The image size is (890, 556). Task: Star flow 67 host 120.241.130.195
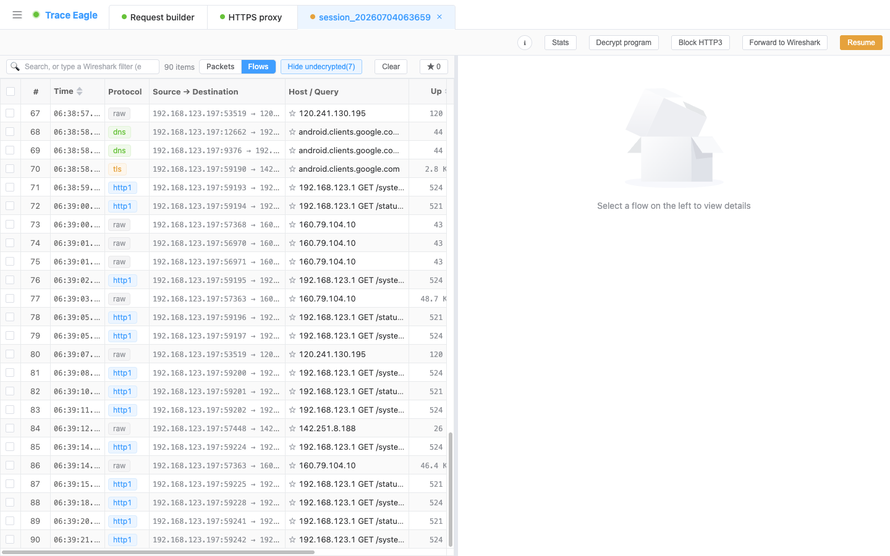(x=292, y=113)
